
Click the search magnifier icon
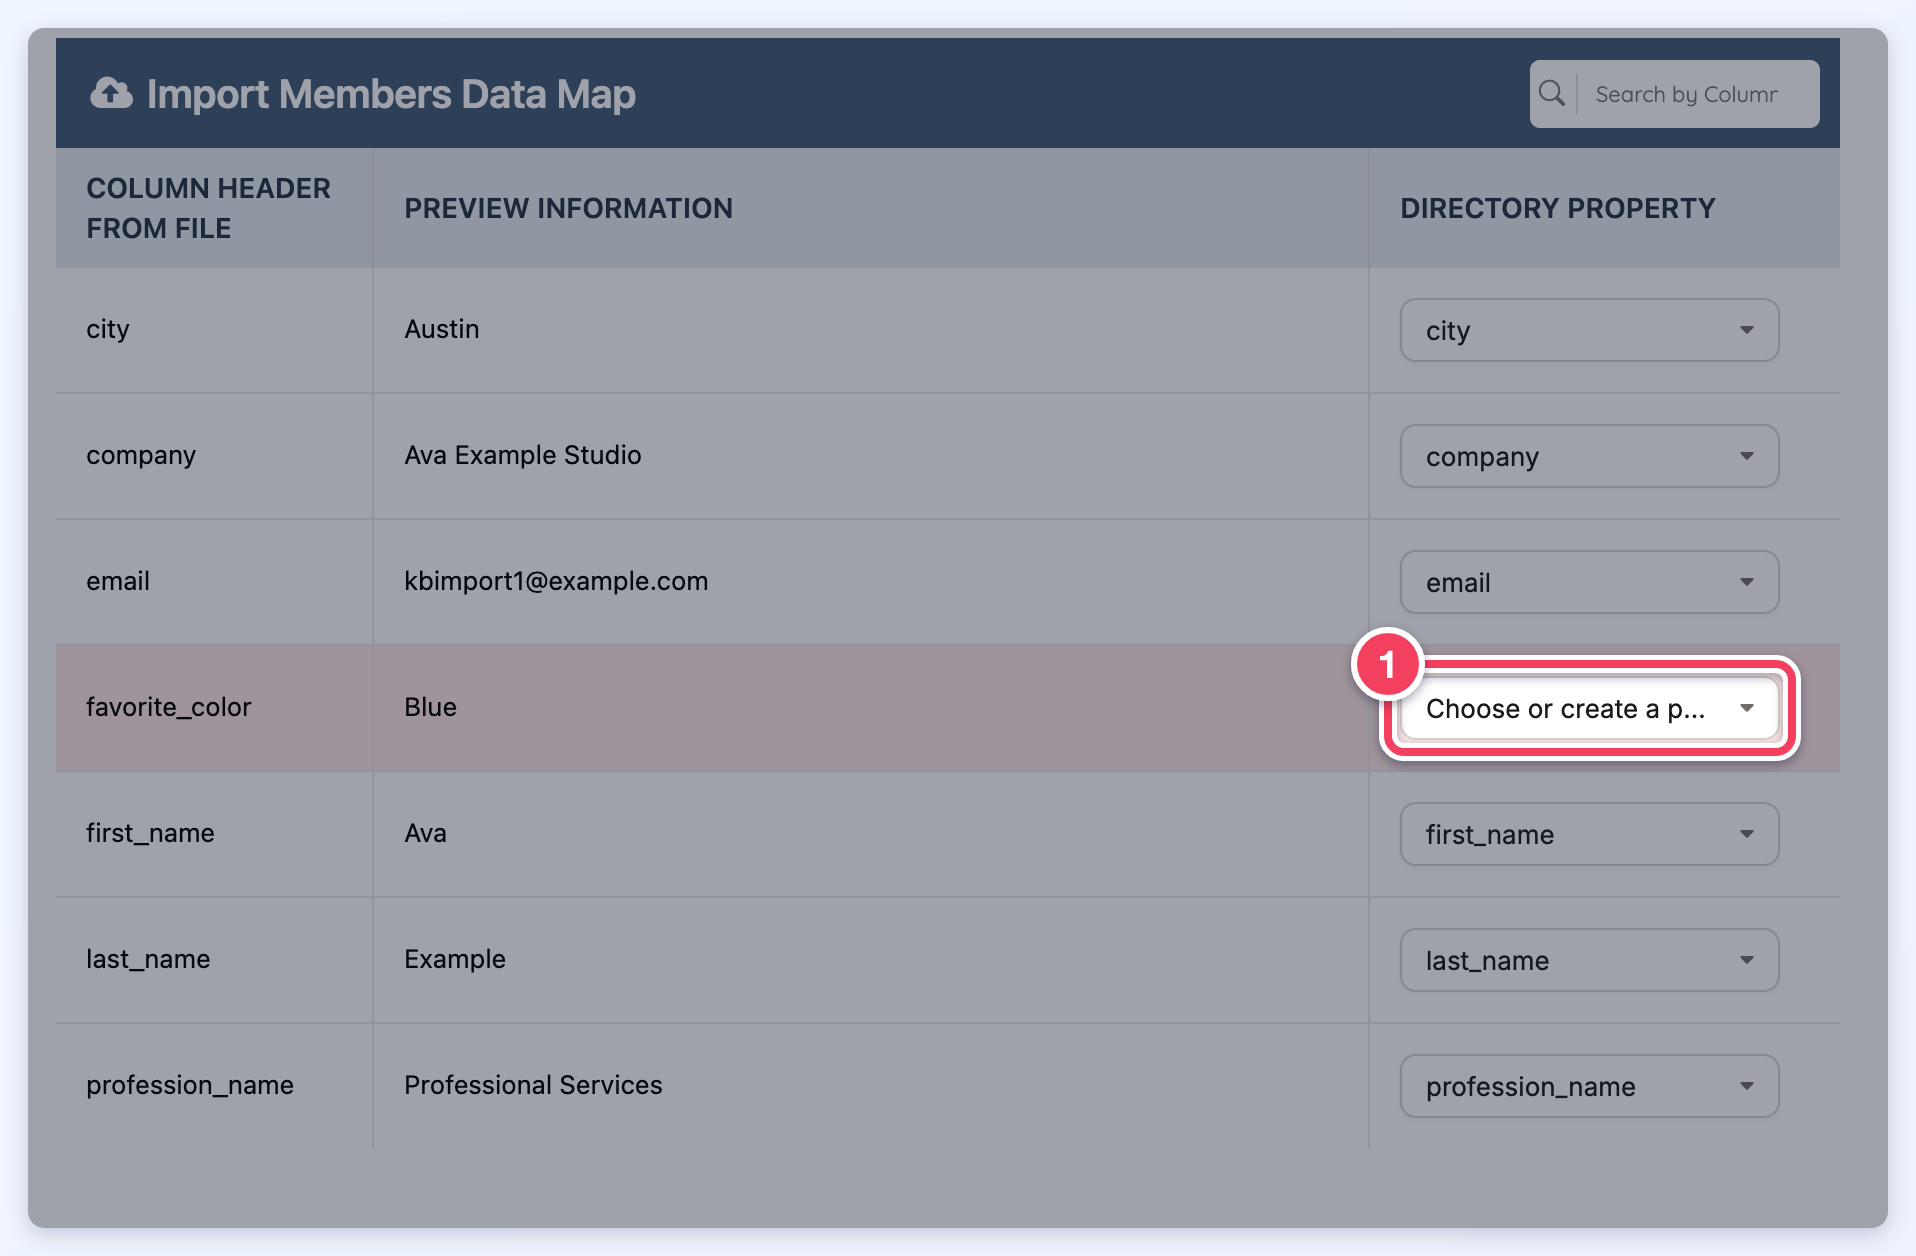1552,94
